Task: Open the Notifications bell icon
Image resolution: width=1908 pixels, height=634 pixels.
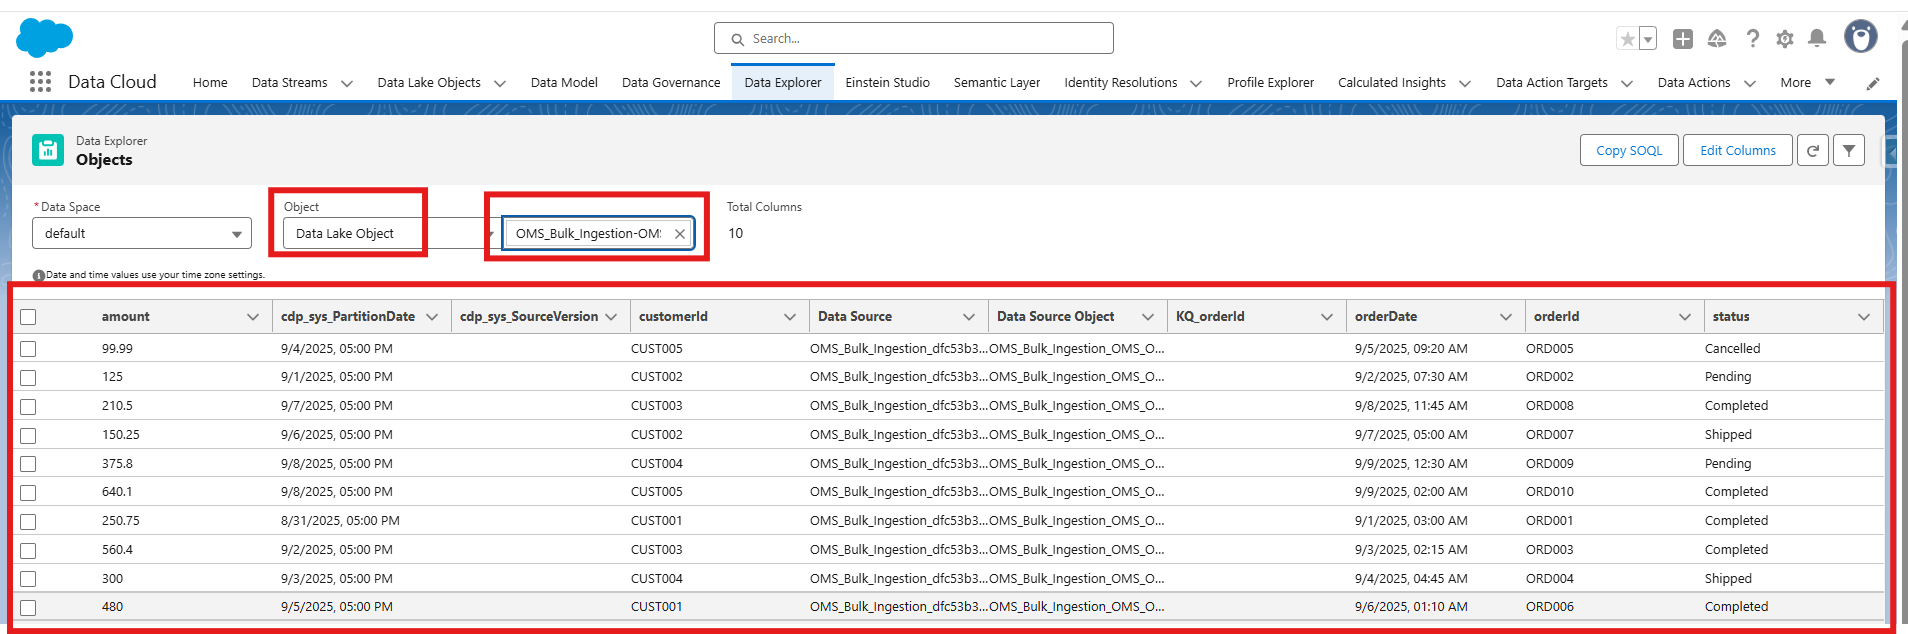Action: point(1817,39)
